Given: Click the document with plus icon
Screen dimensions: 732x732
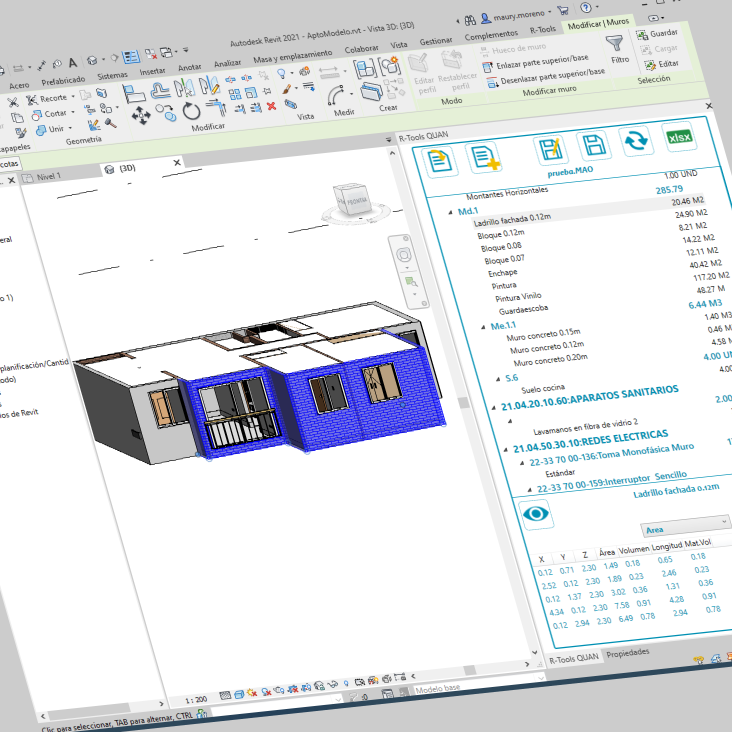Looking at the screenshot, I should pos(485,158).
